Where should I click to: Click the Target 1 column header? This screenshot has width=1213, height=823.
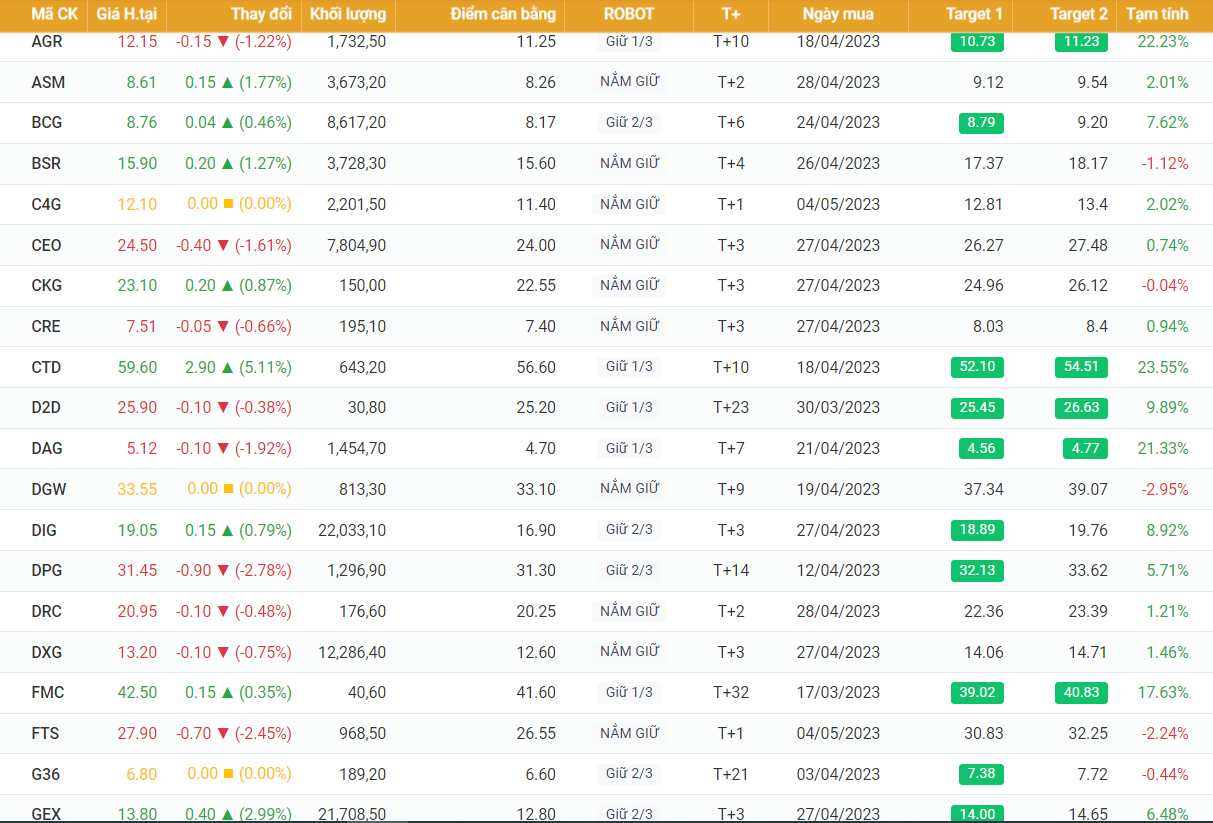[974, 14]
